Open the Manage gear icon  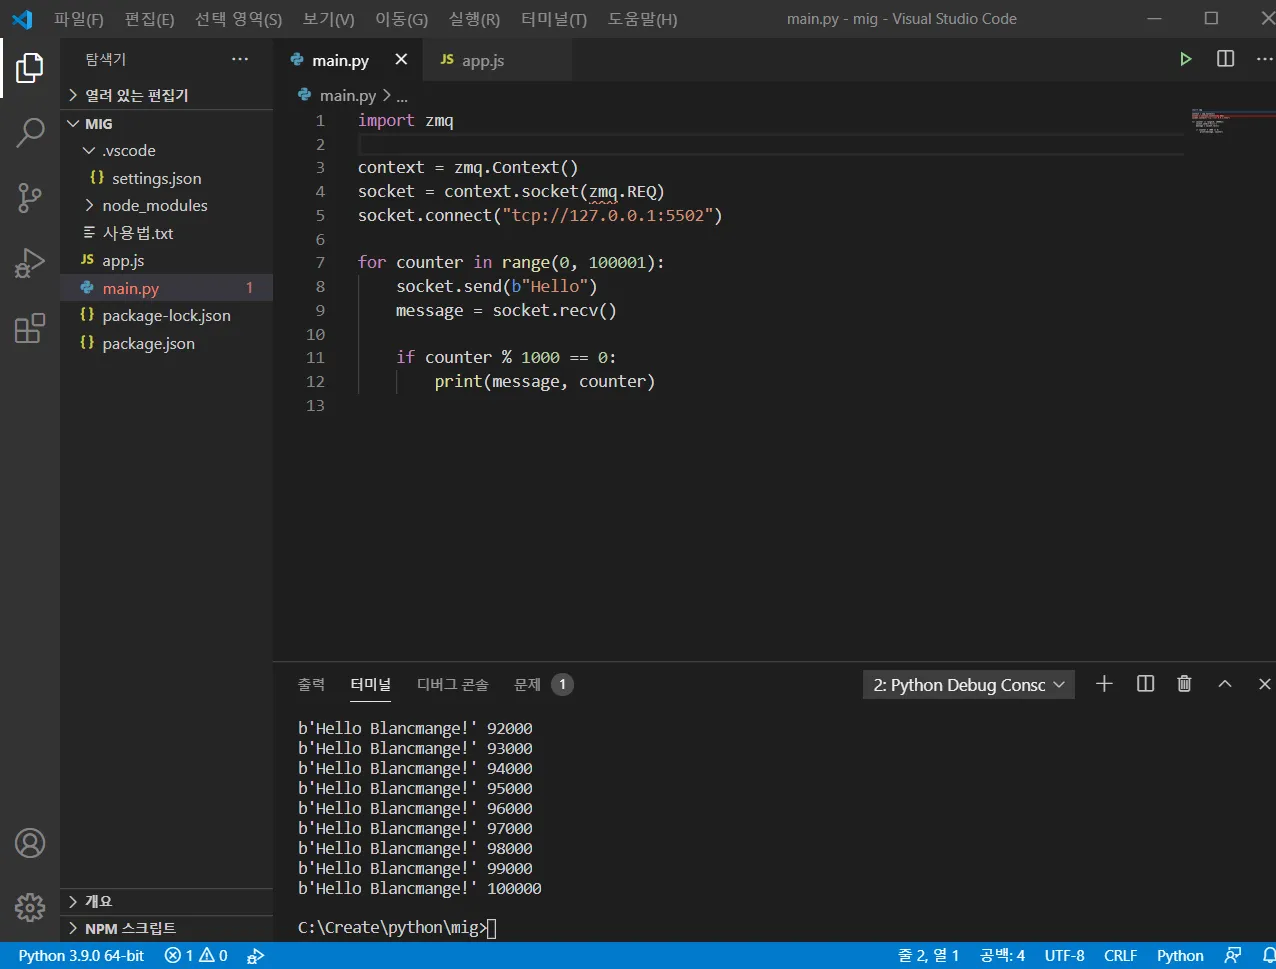pyautogui.click(x=30, y=907)
